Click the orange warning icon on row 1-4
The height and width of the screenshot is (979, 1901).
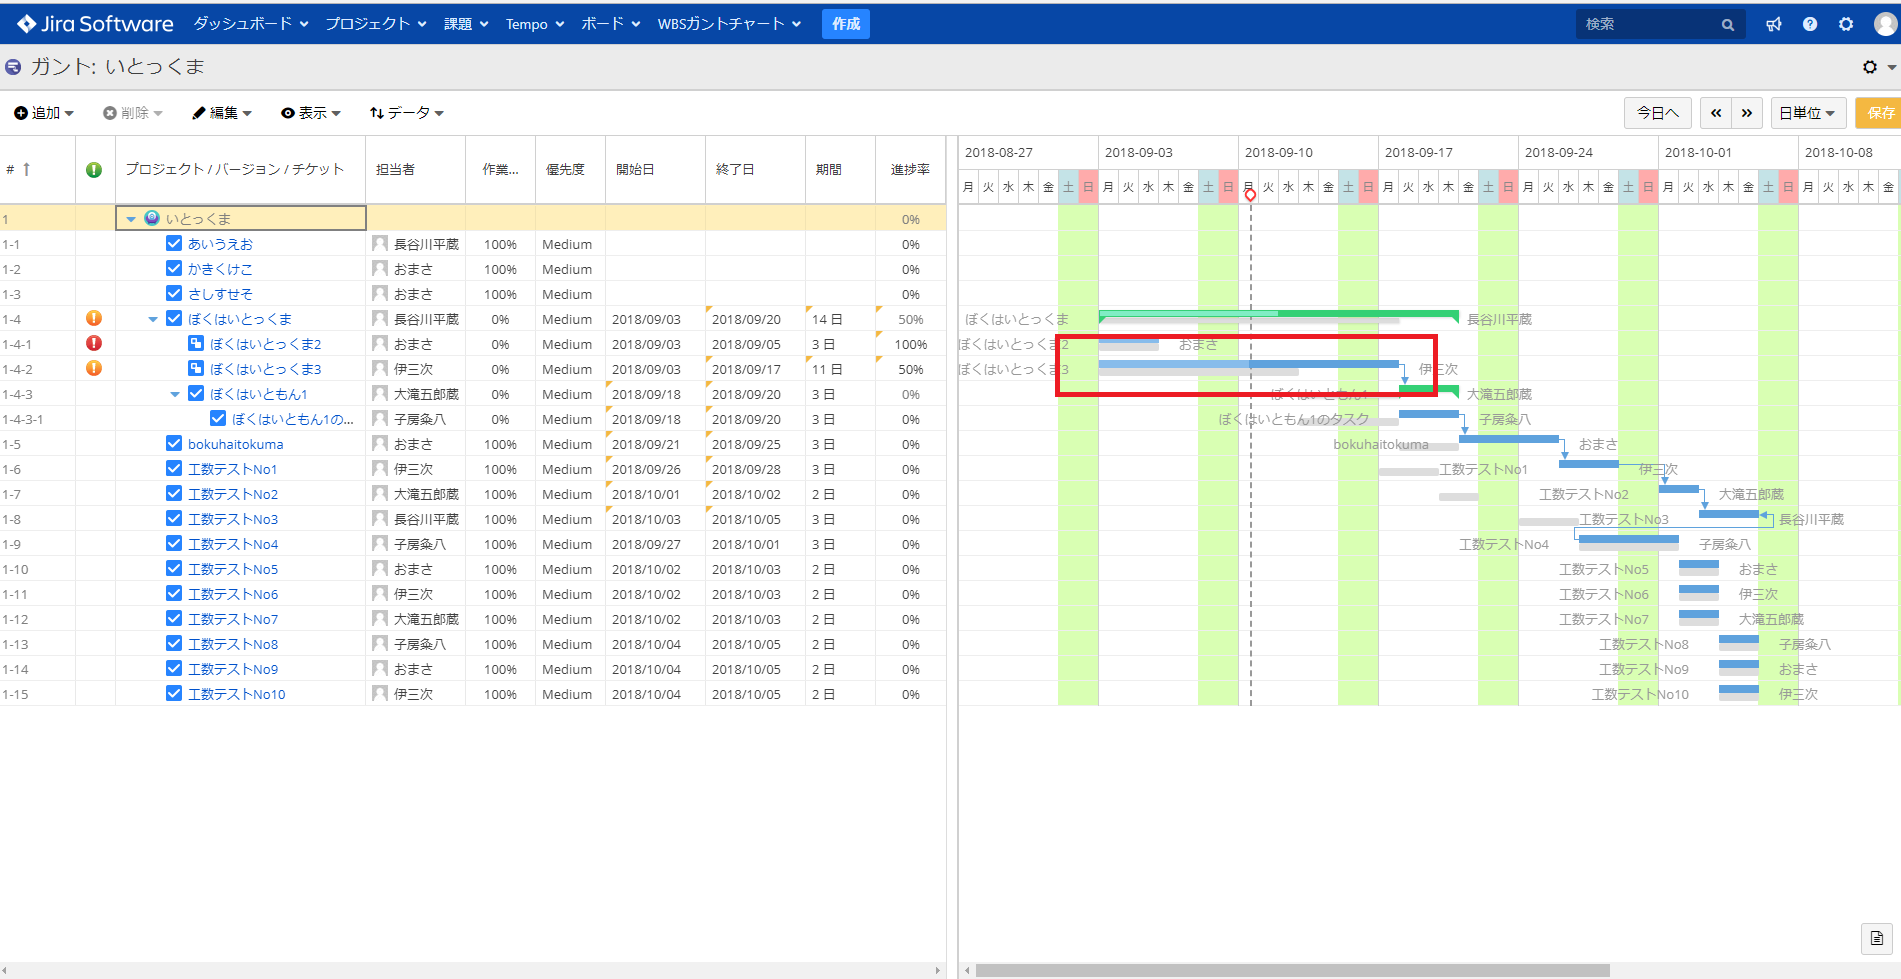coord(94,318)
